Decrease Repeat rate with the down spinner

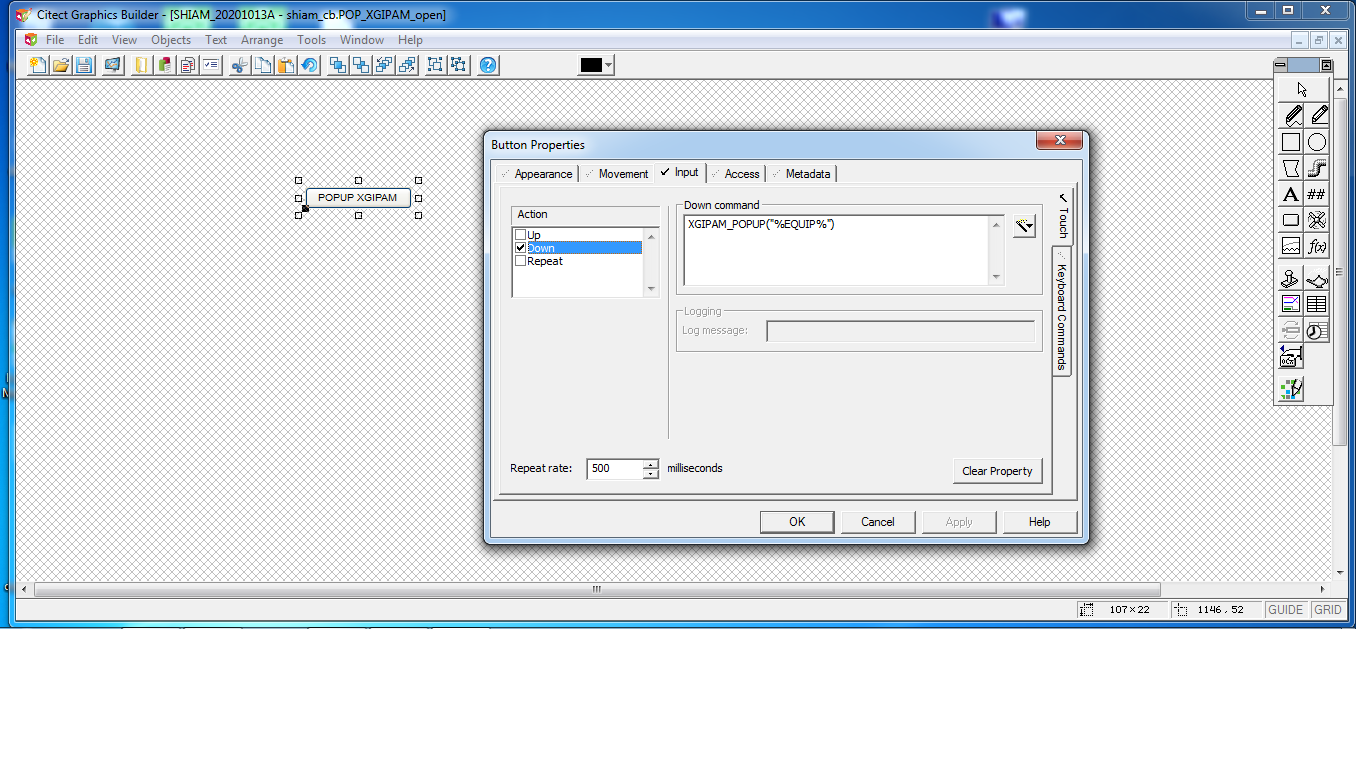[x=651, y=473]
